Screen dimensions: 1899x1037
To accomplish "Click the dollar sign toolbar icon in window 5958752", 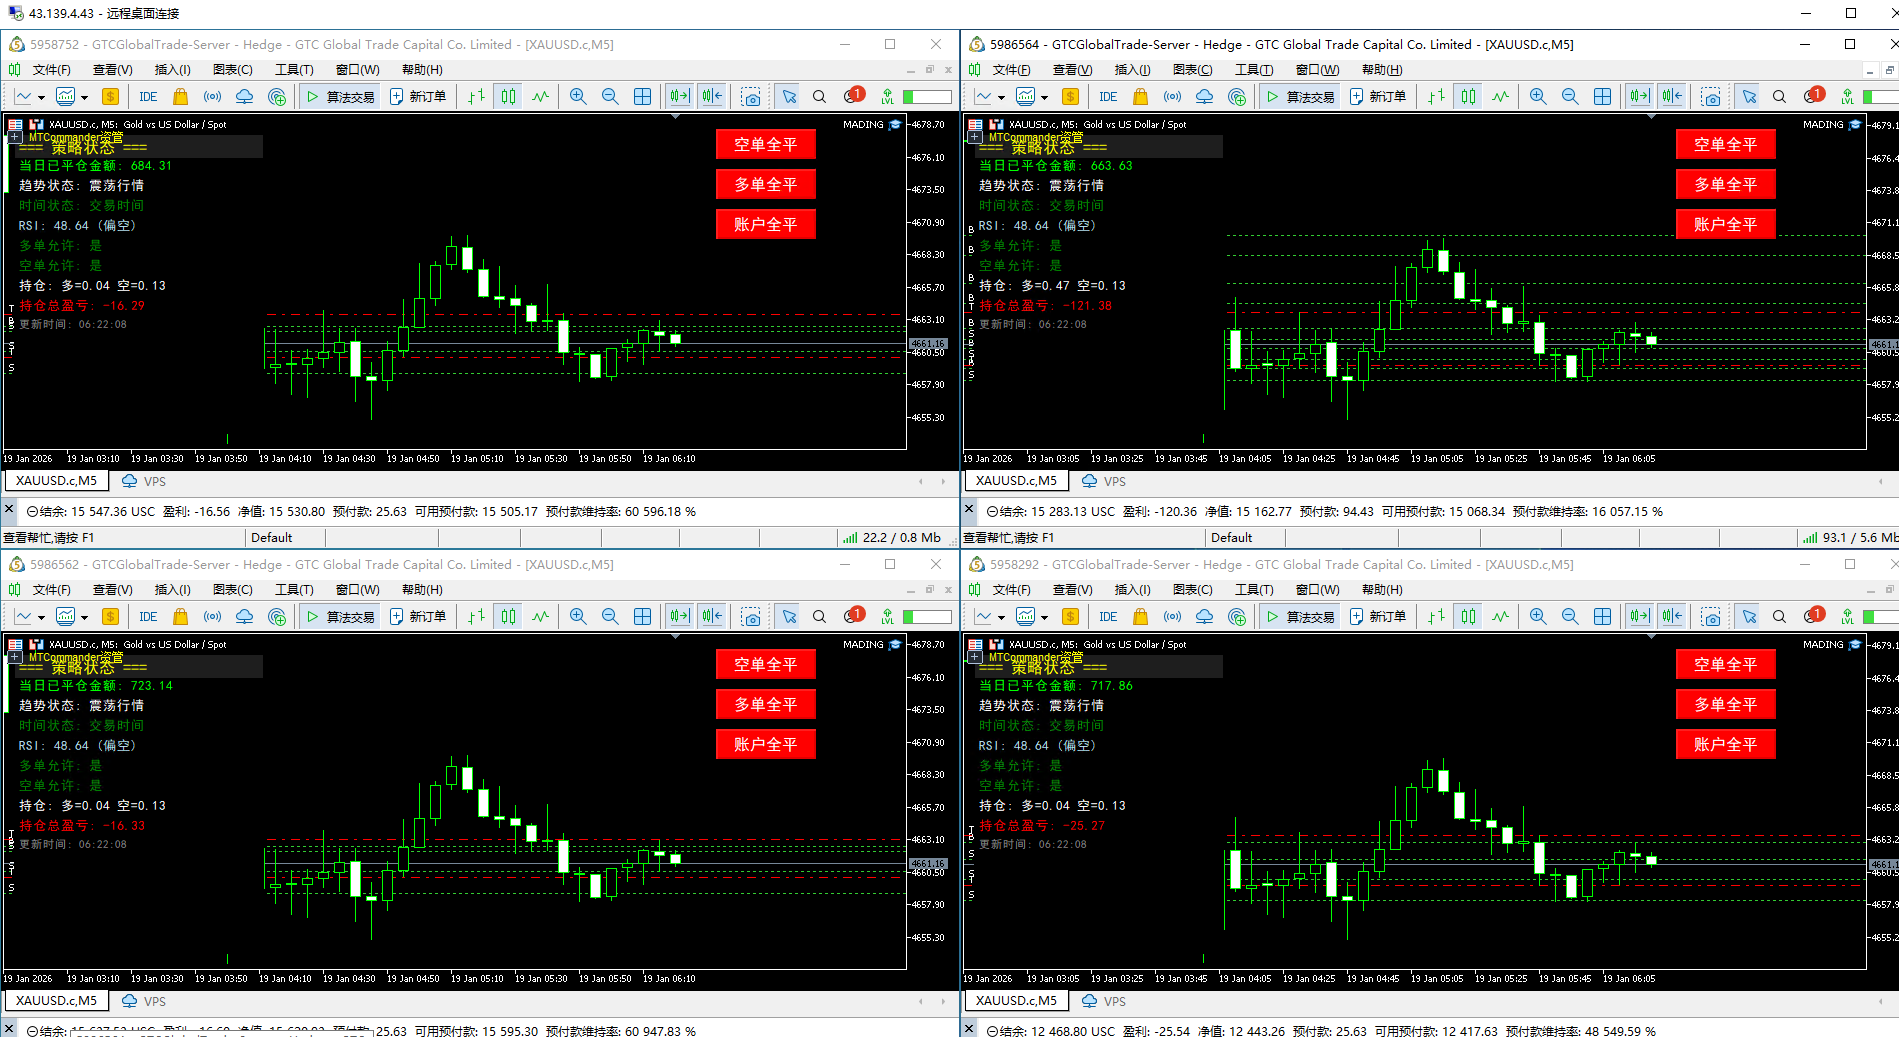I will click(x=110, y=97).
